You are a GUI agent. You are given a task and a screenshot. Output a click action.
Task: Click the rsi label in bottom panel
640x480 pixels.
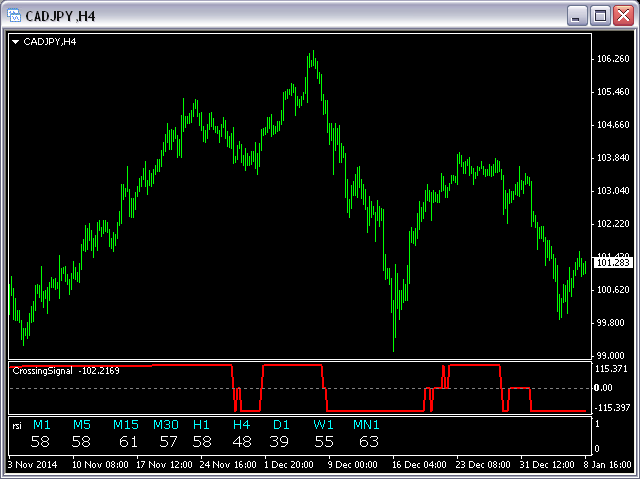tap(17, 426)
